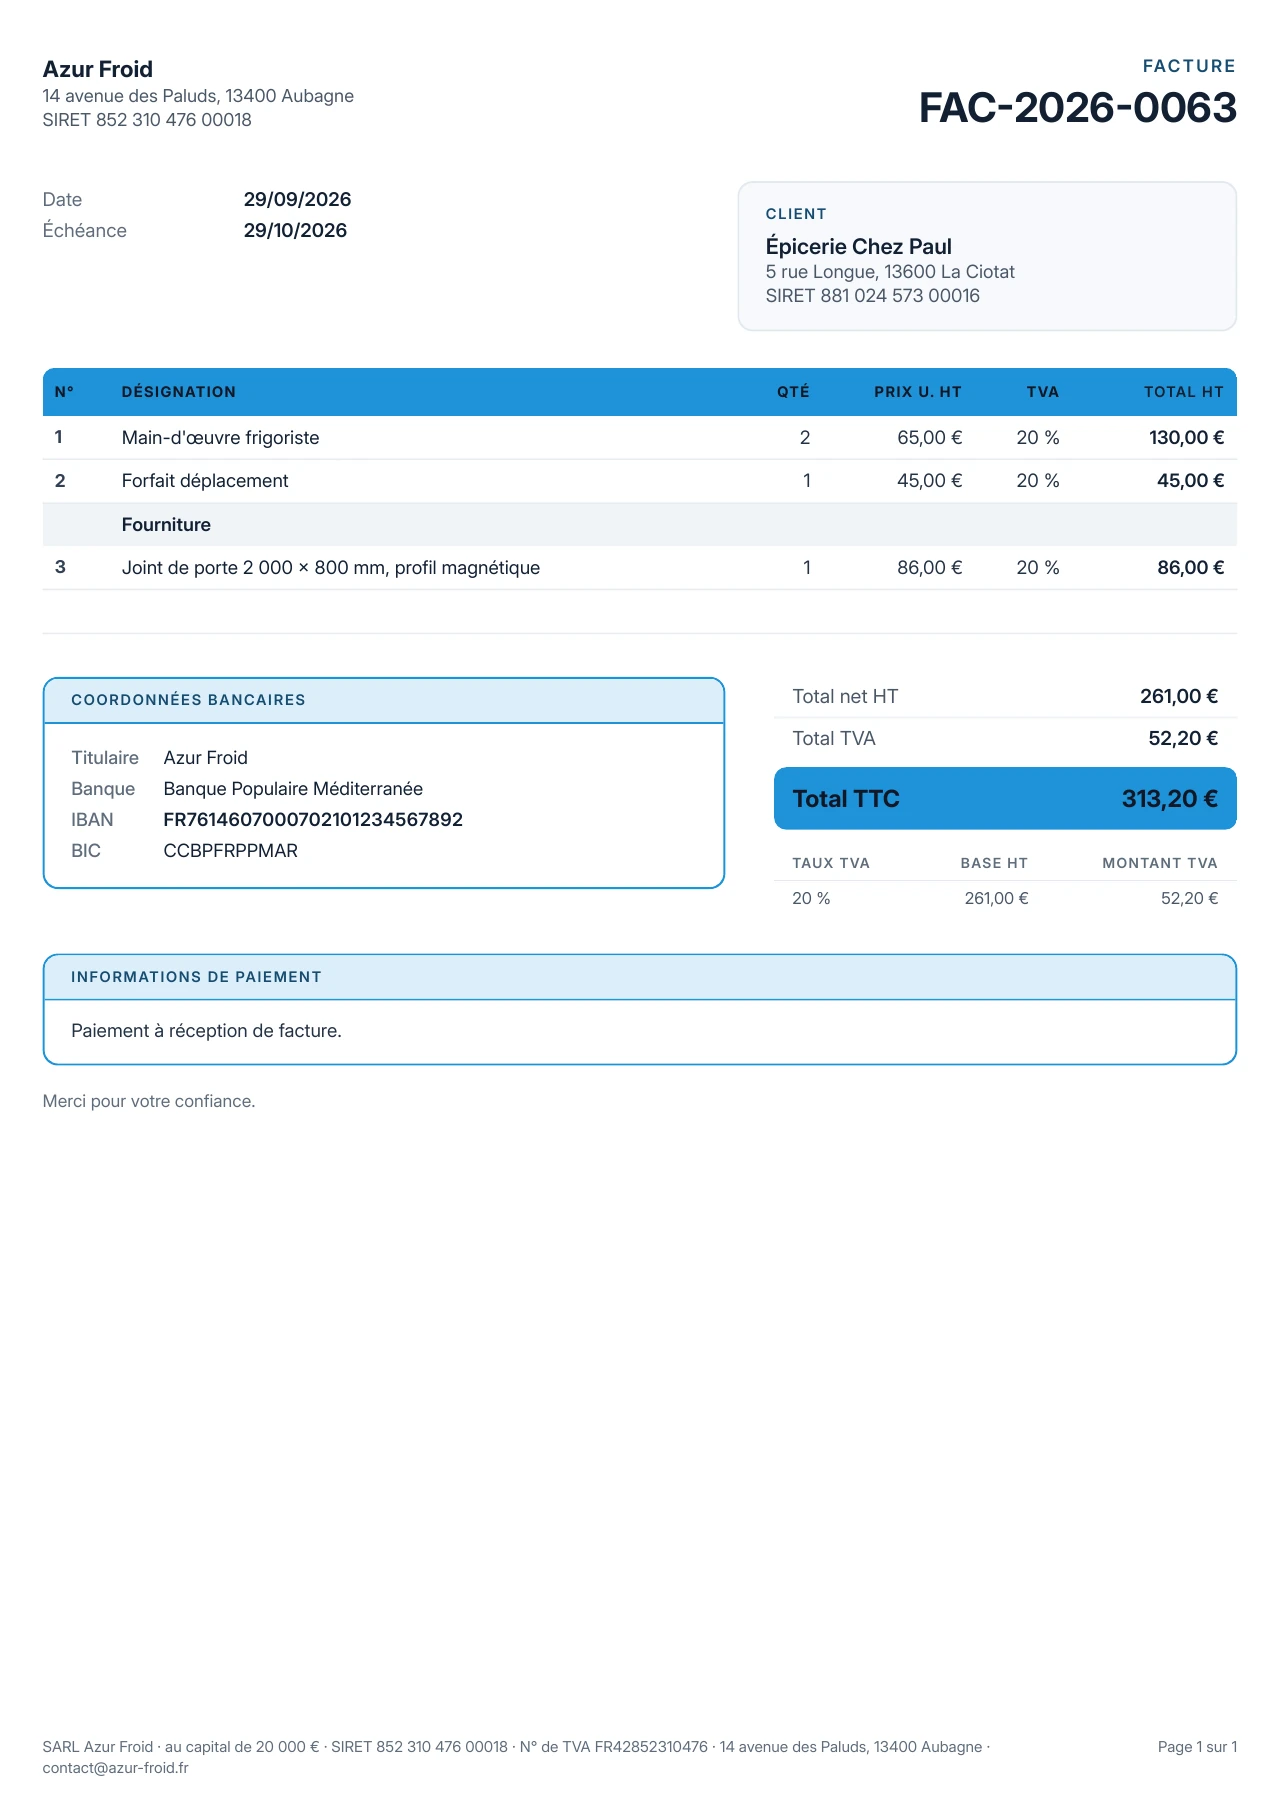Click the client SIRET 881 024 573 00016
1280x1811 pixels.
(x=873, y=296)
